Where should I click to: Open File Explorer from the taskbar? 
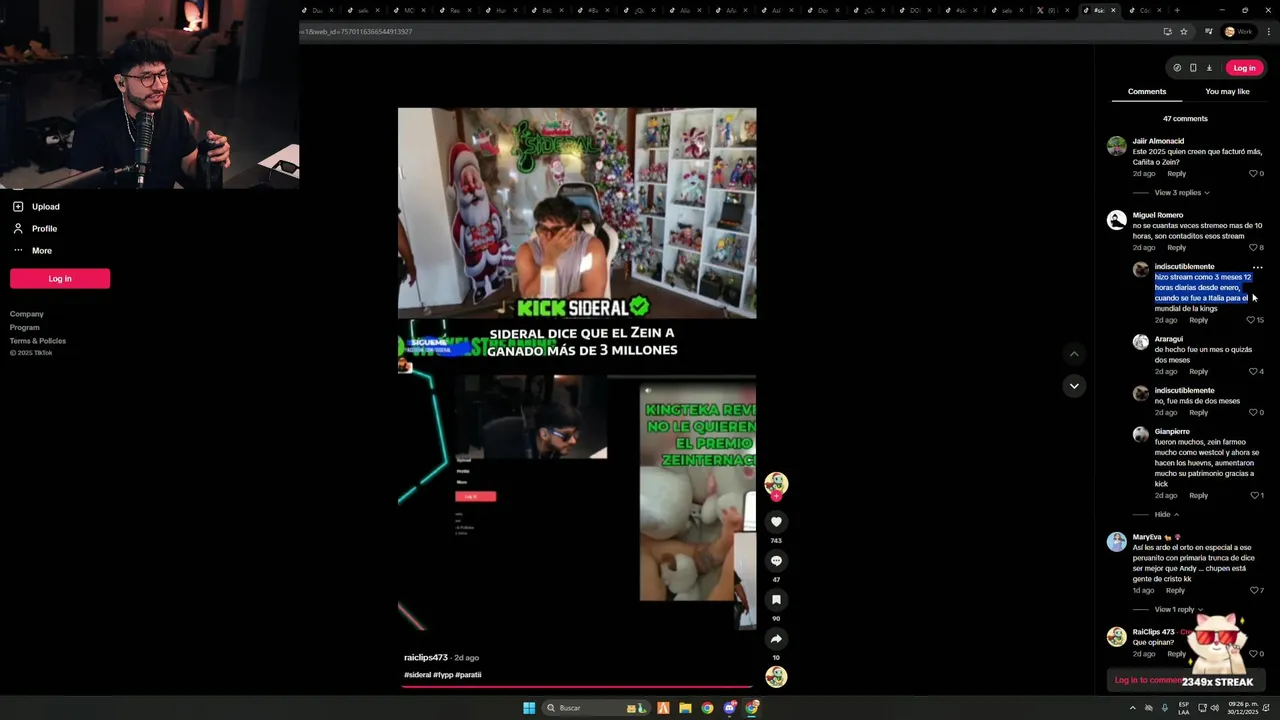[x=685, y=708]
